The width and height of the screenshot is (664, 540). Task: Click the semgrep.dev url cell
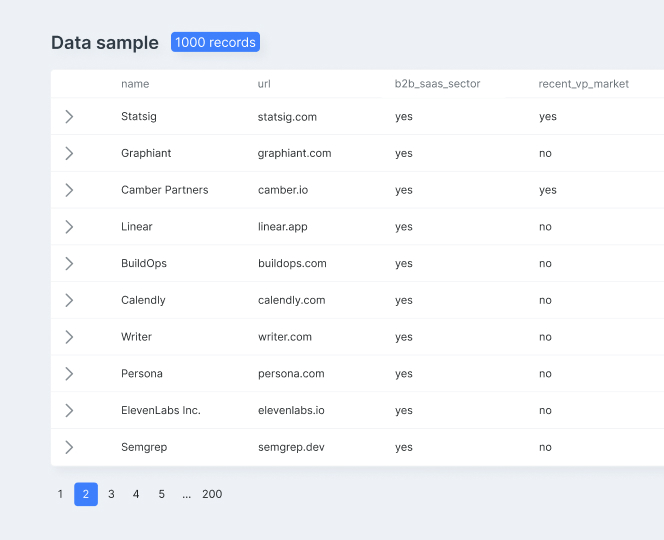(x=291, y=447)
